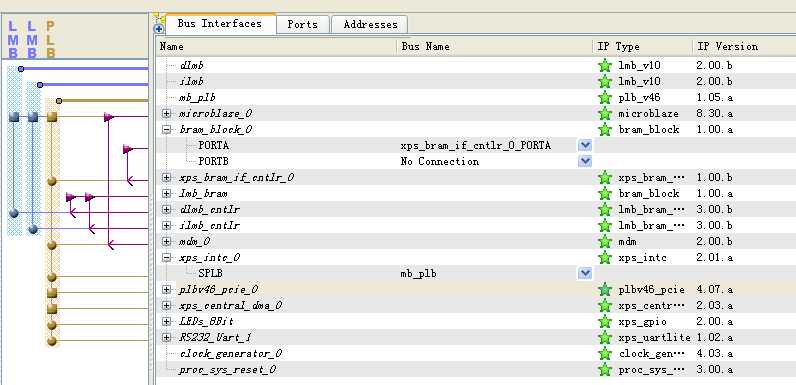The image size is (796, 385).
Task: Click the xps_bram_if_cntlr_0_PORTA bus name value
Action: [476, 146]
